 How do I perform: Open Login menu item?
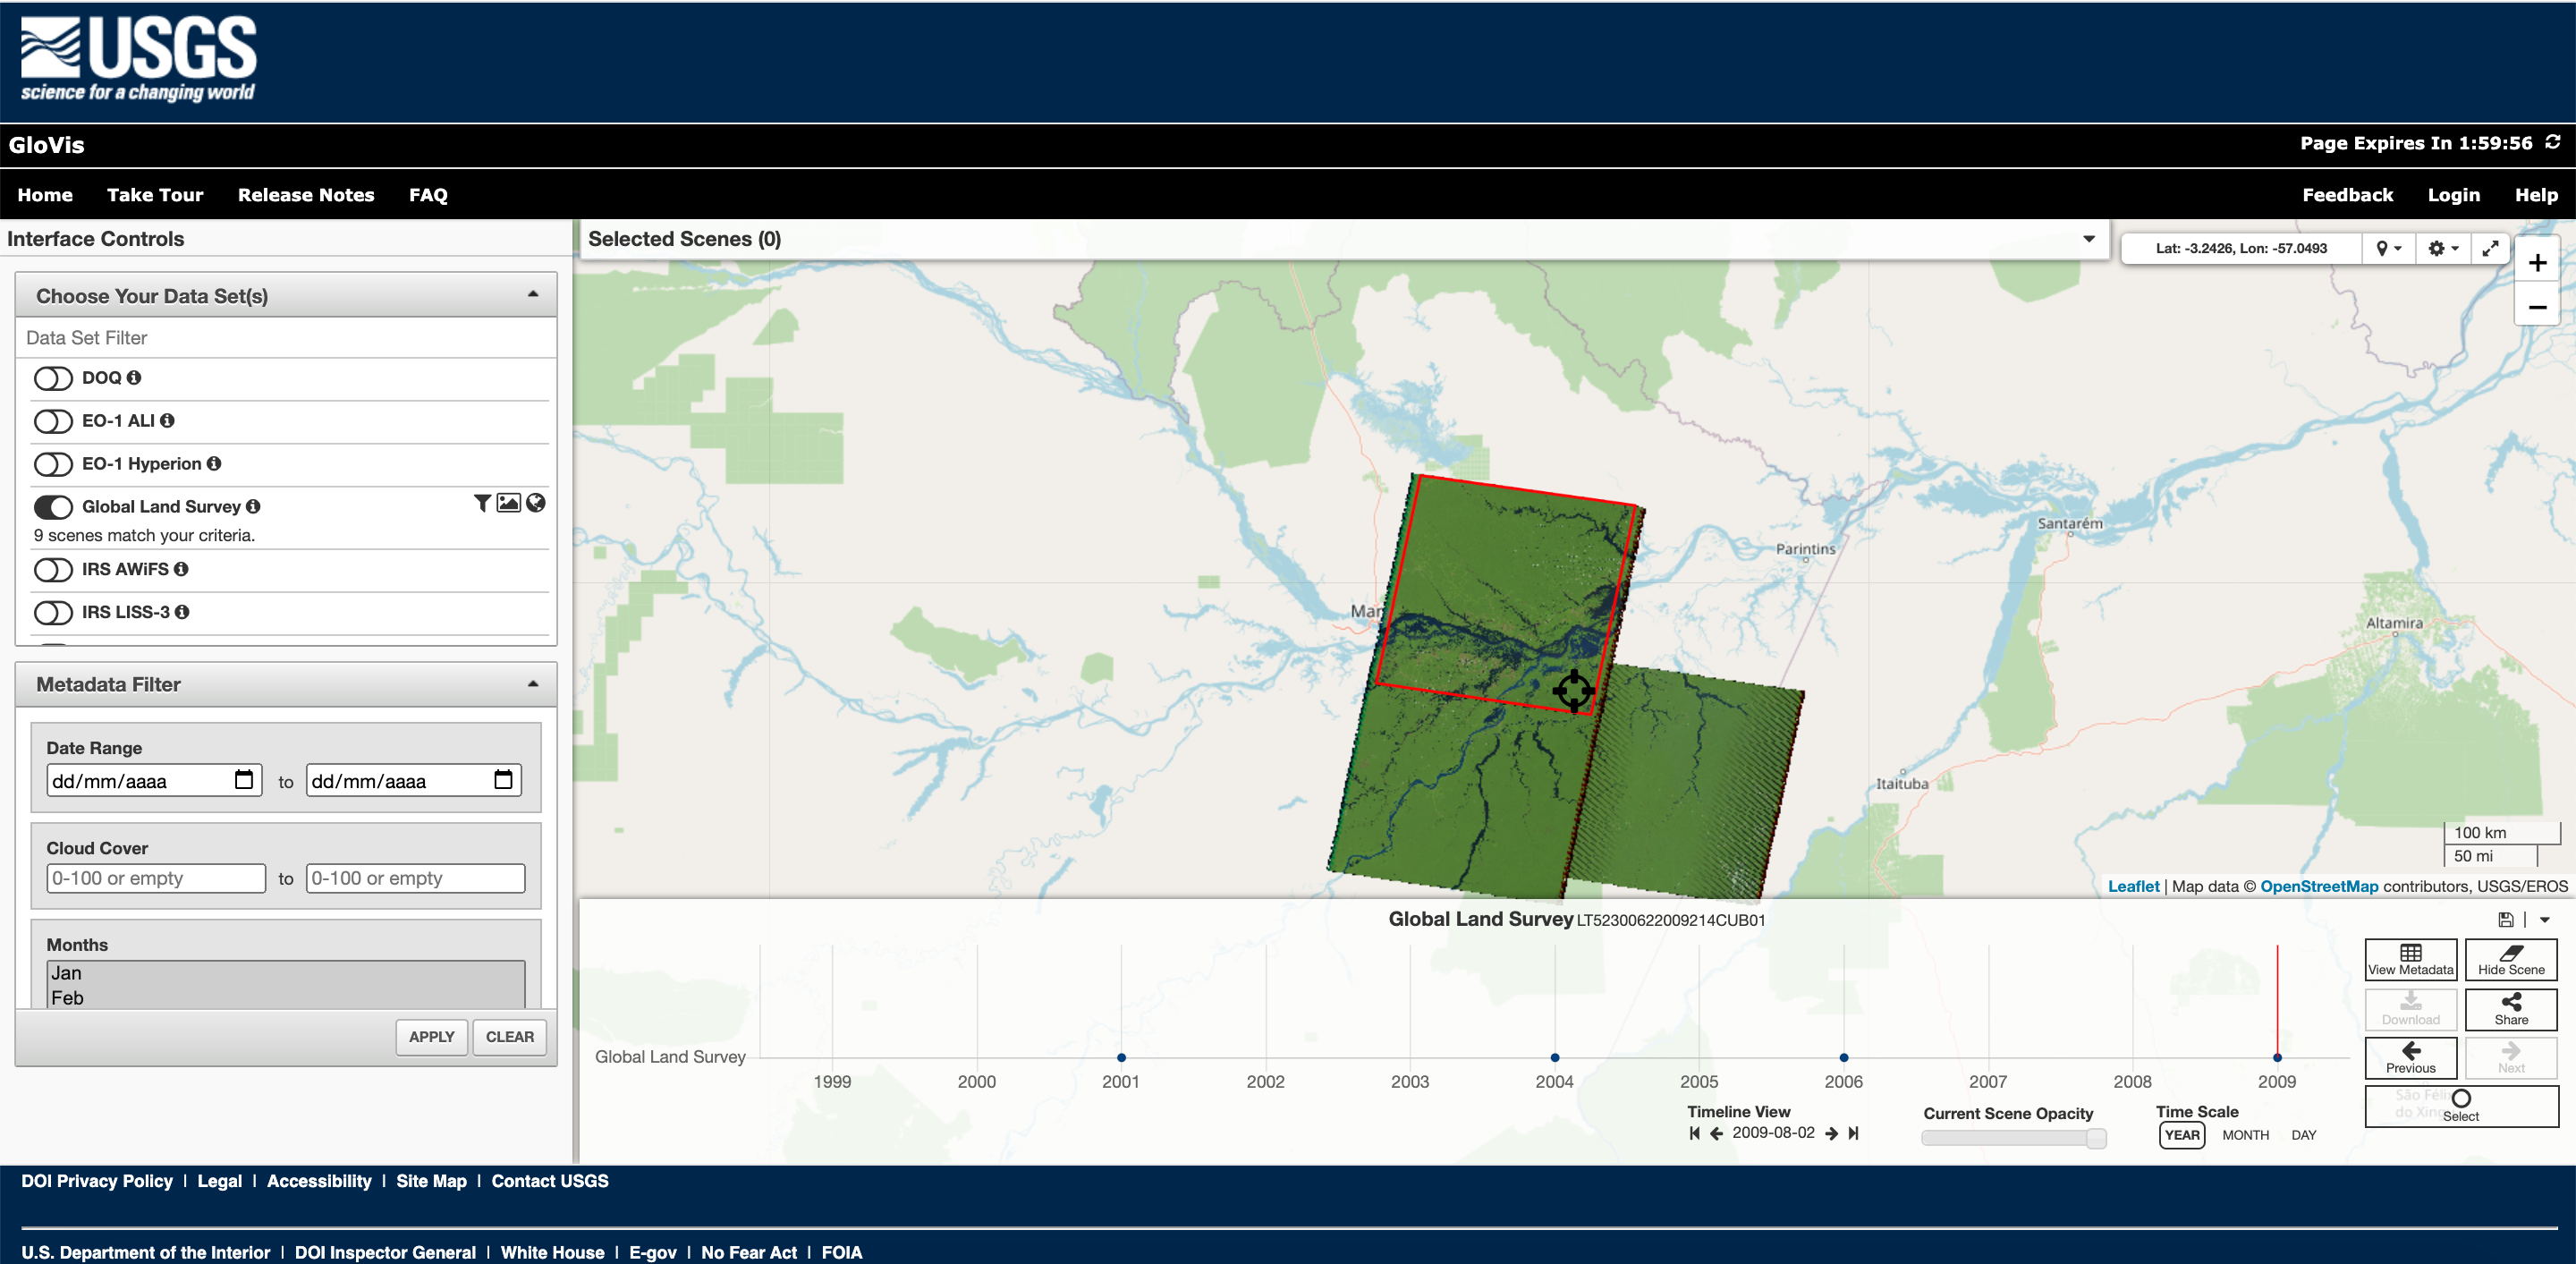coord(2454,195)
